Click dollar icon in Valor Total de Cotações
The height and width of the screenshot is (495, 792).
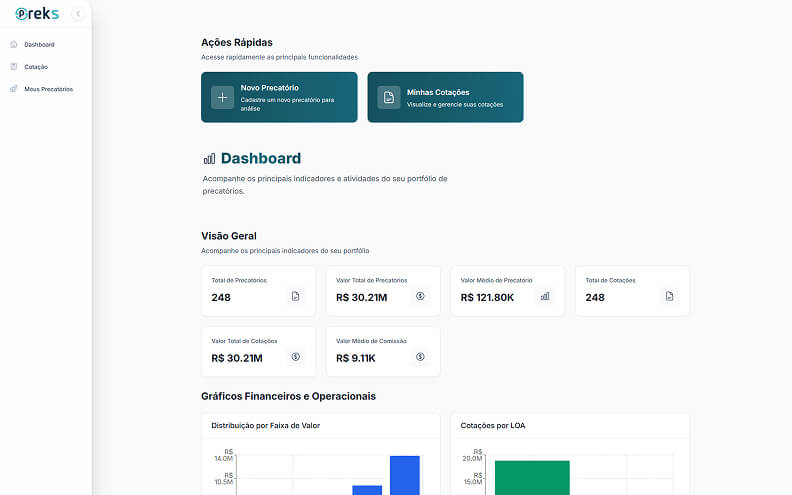(295, 357)
